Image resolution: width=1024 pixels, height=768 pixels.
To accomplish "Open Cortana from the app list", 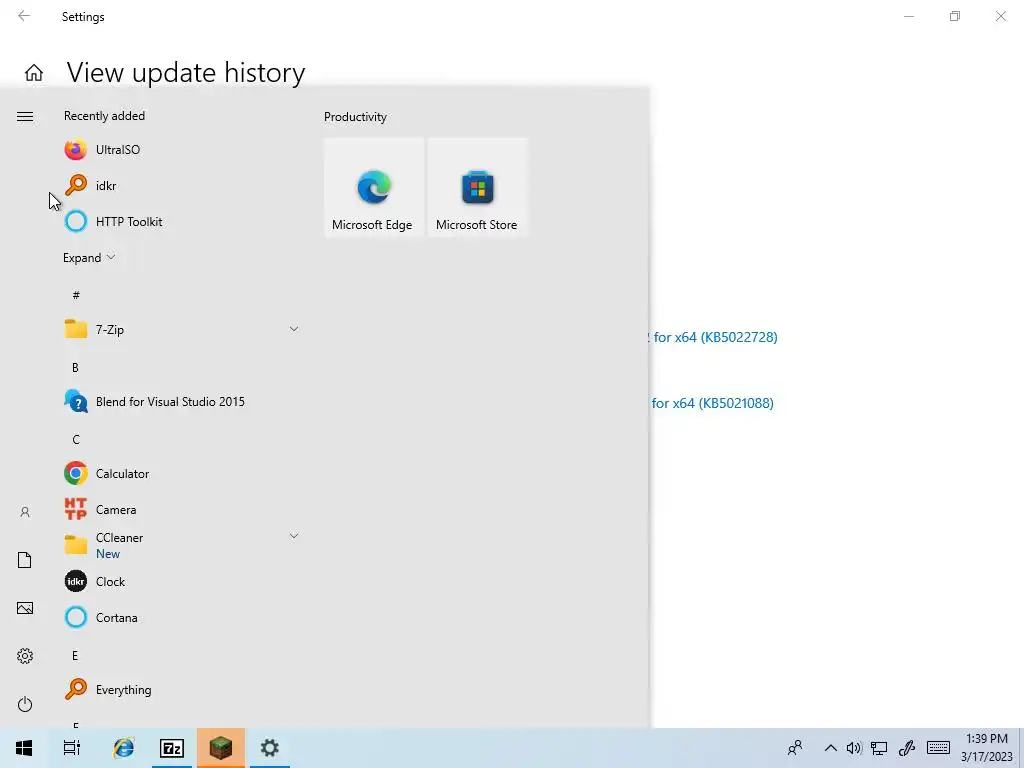I will 181,617.
